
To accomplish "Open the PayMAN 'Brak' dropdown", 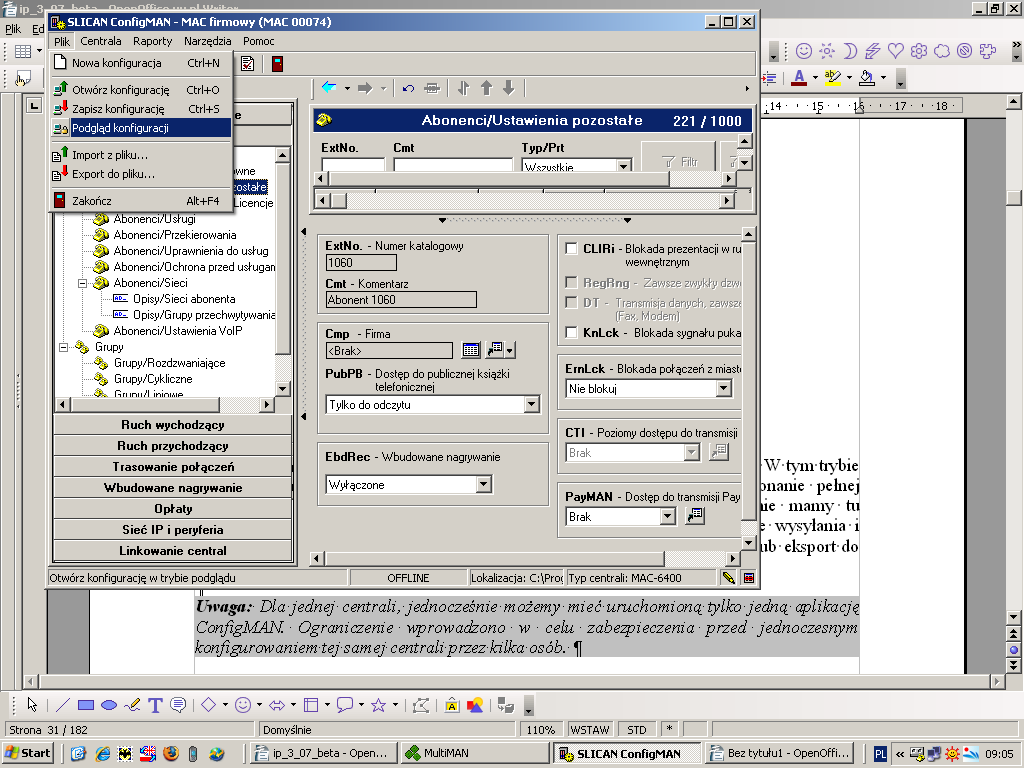I will [x=667, y=517].
